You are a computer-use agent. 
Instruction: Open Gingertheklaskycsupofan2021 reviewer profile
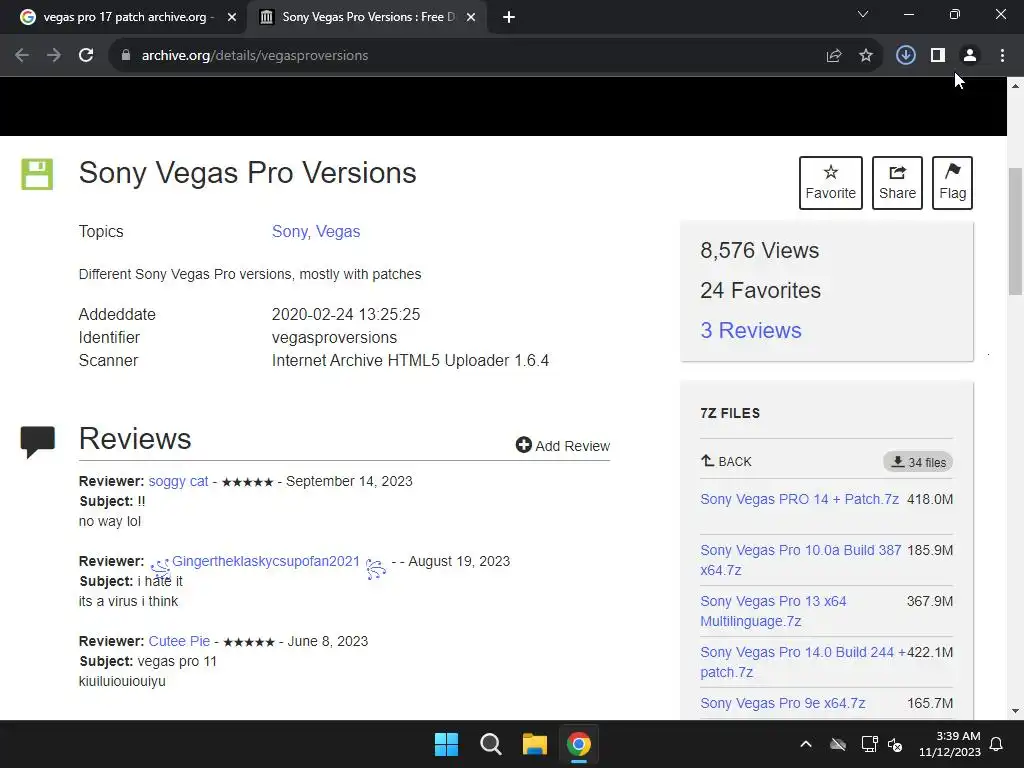pos(266,561)
